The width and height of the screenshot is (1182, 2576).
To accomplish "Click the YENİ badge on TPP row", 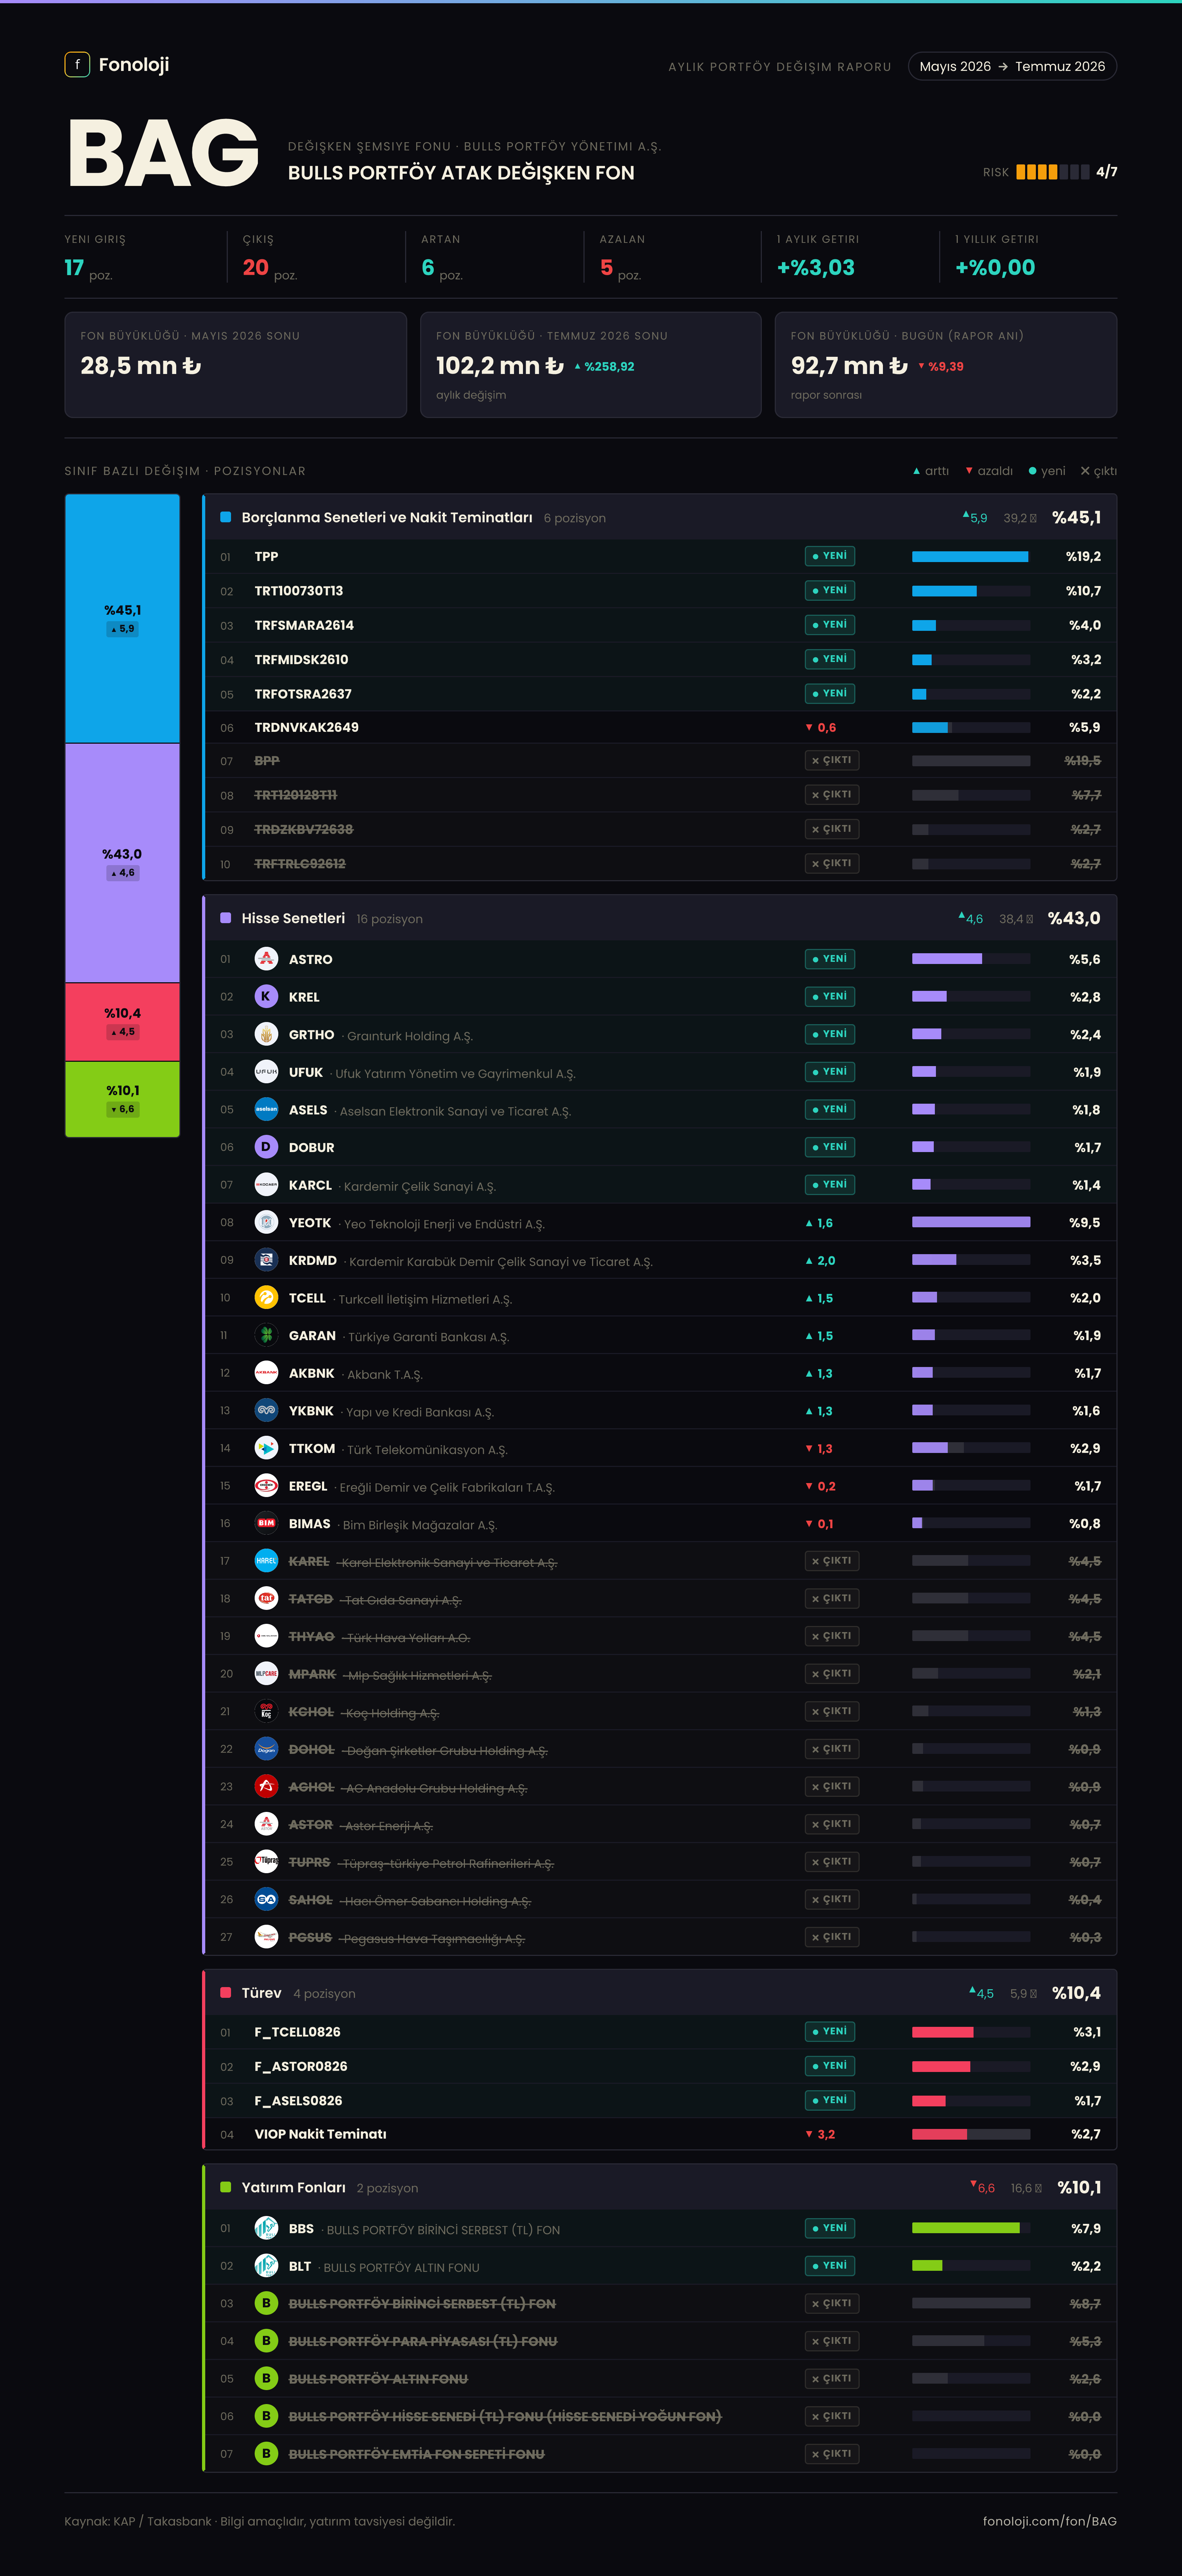I will [830, 556].
